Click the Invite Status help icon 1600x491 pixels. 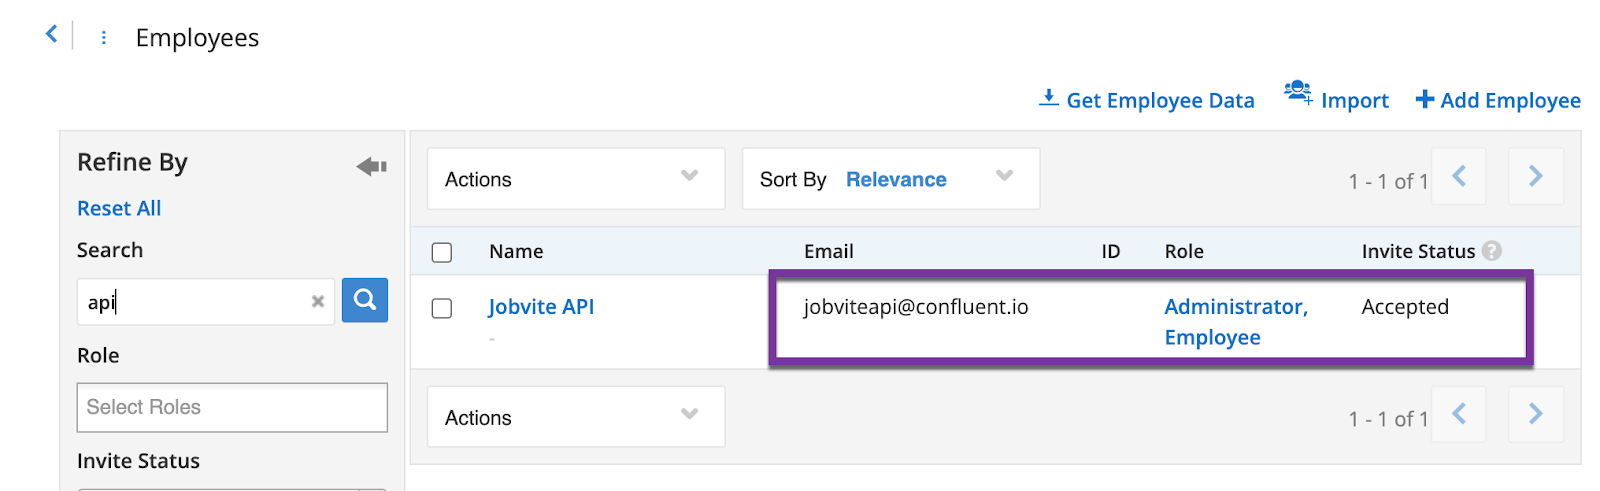(1492, 251)
